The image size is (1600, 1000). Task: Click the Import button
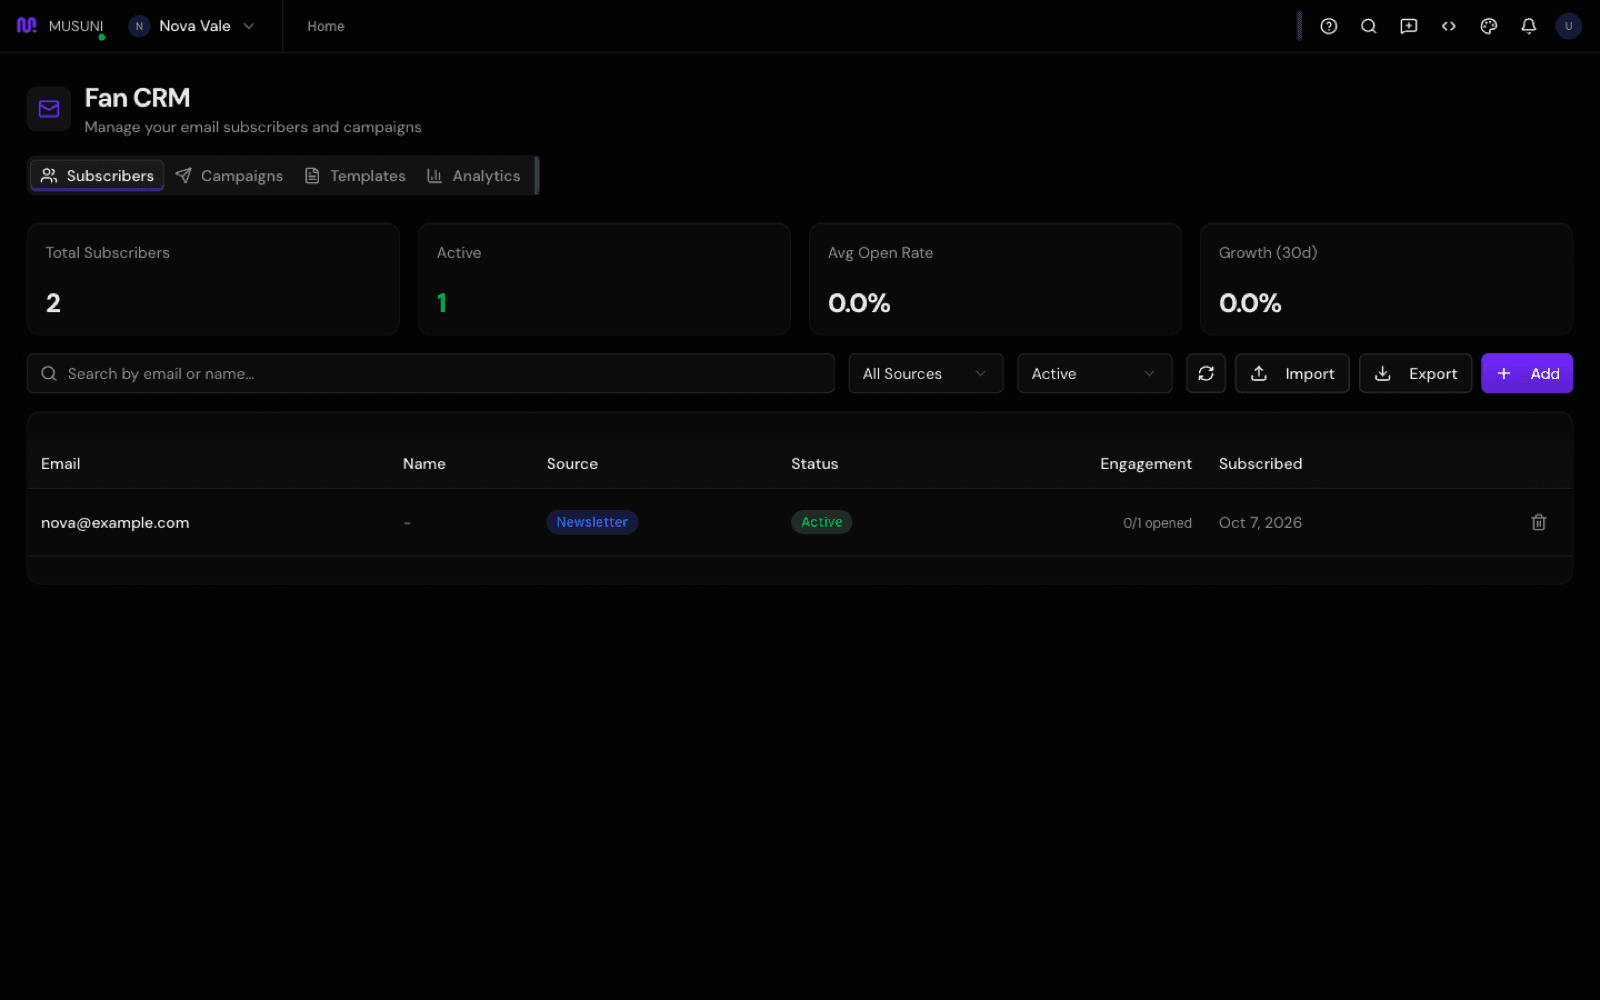pos(1292,373)
